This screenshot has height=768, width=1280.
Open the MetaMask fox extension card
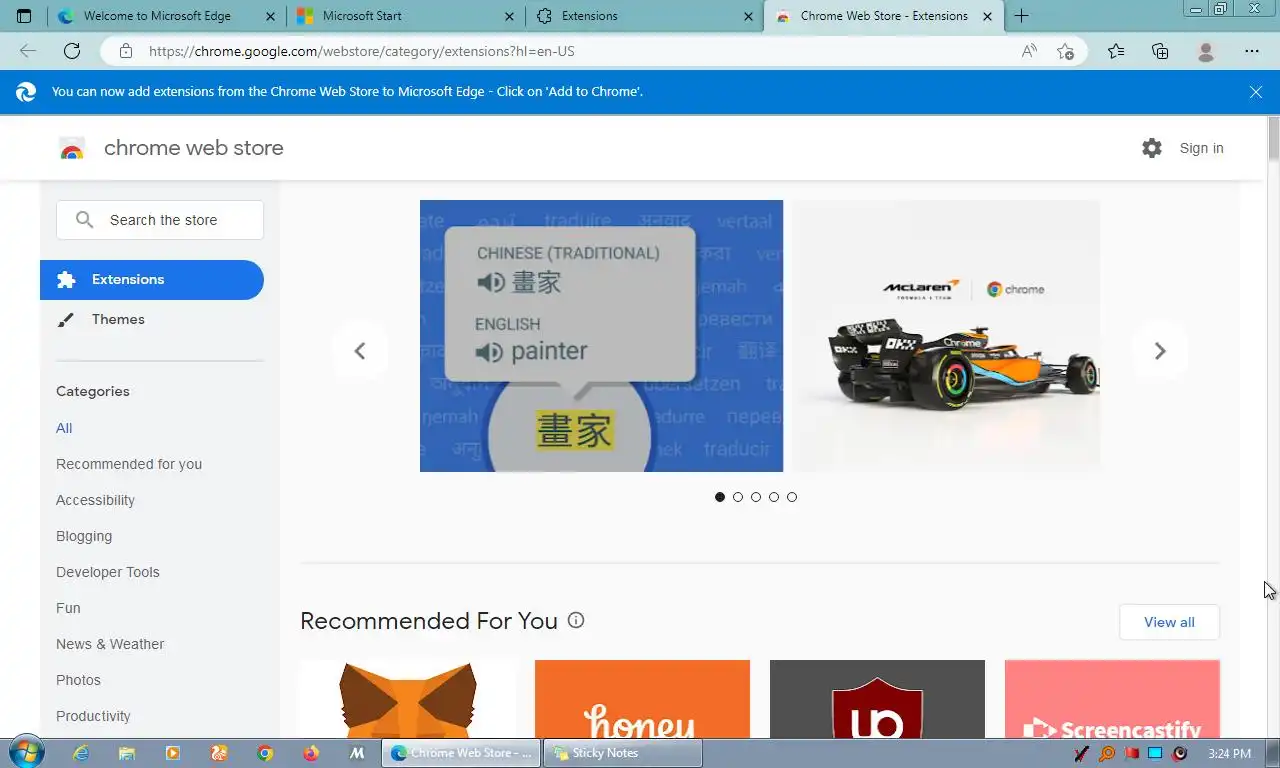tap(407, 699)
